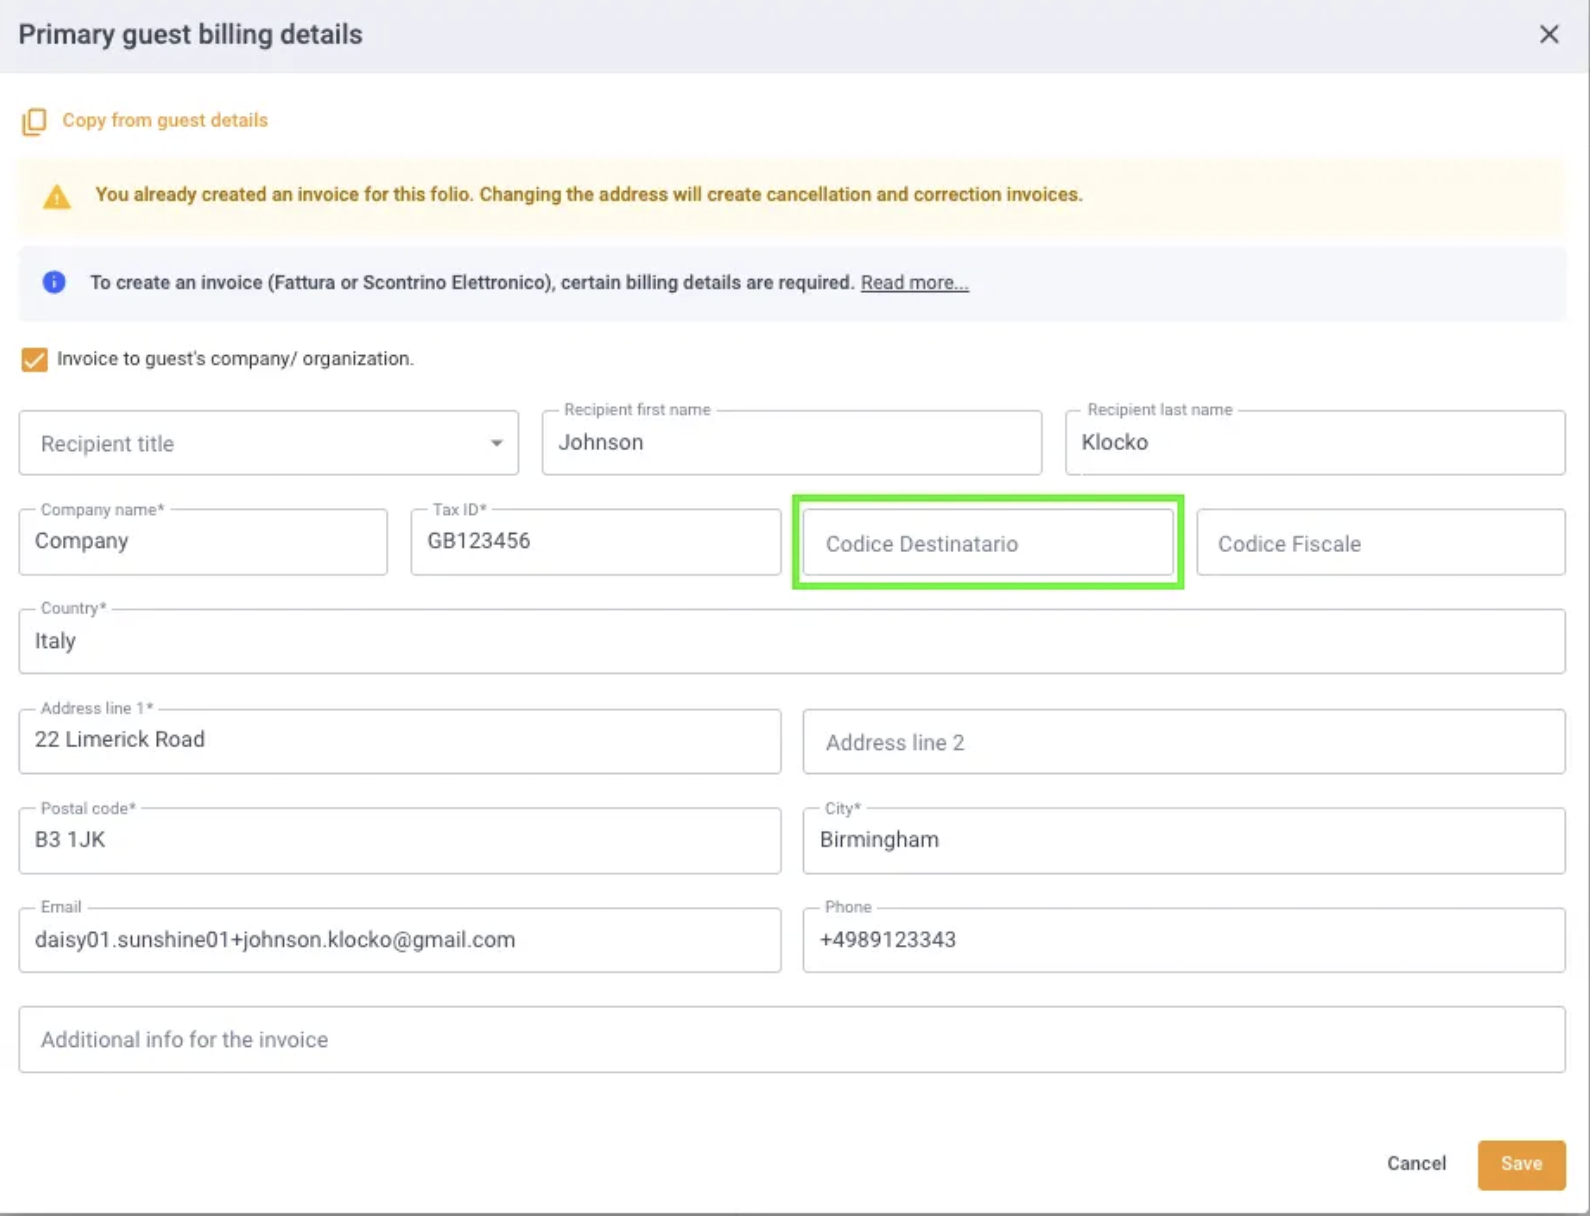Open the Recipient title dropdown

point(268,443)
